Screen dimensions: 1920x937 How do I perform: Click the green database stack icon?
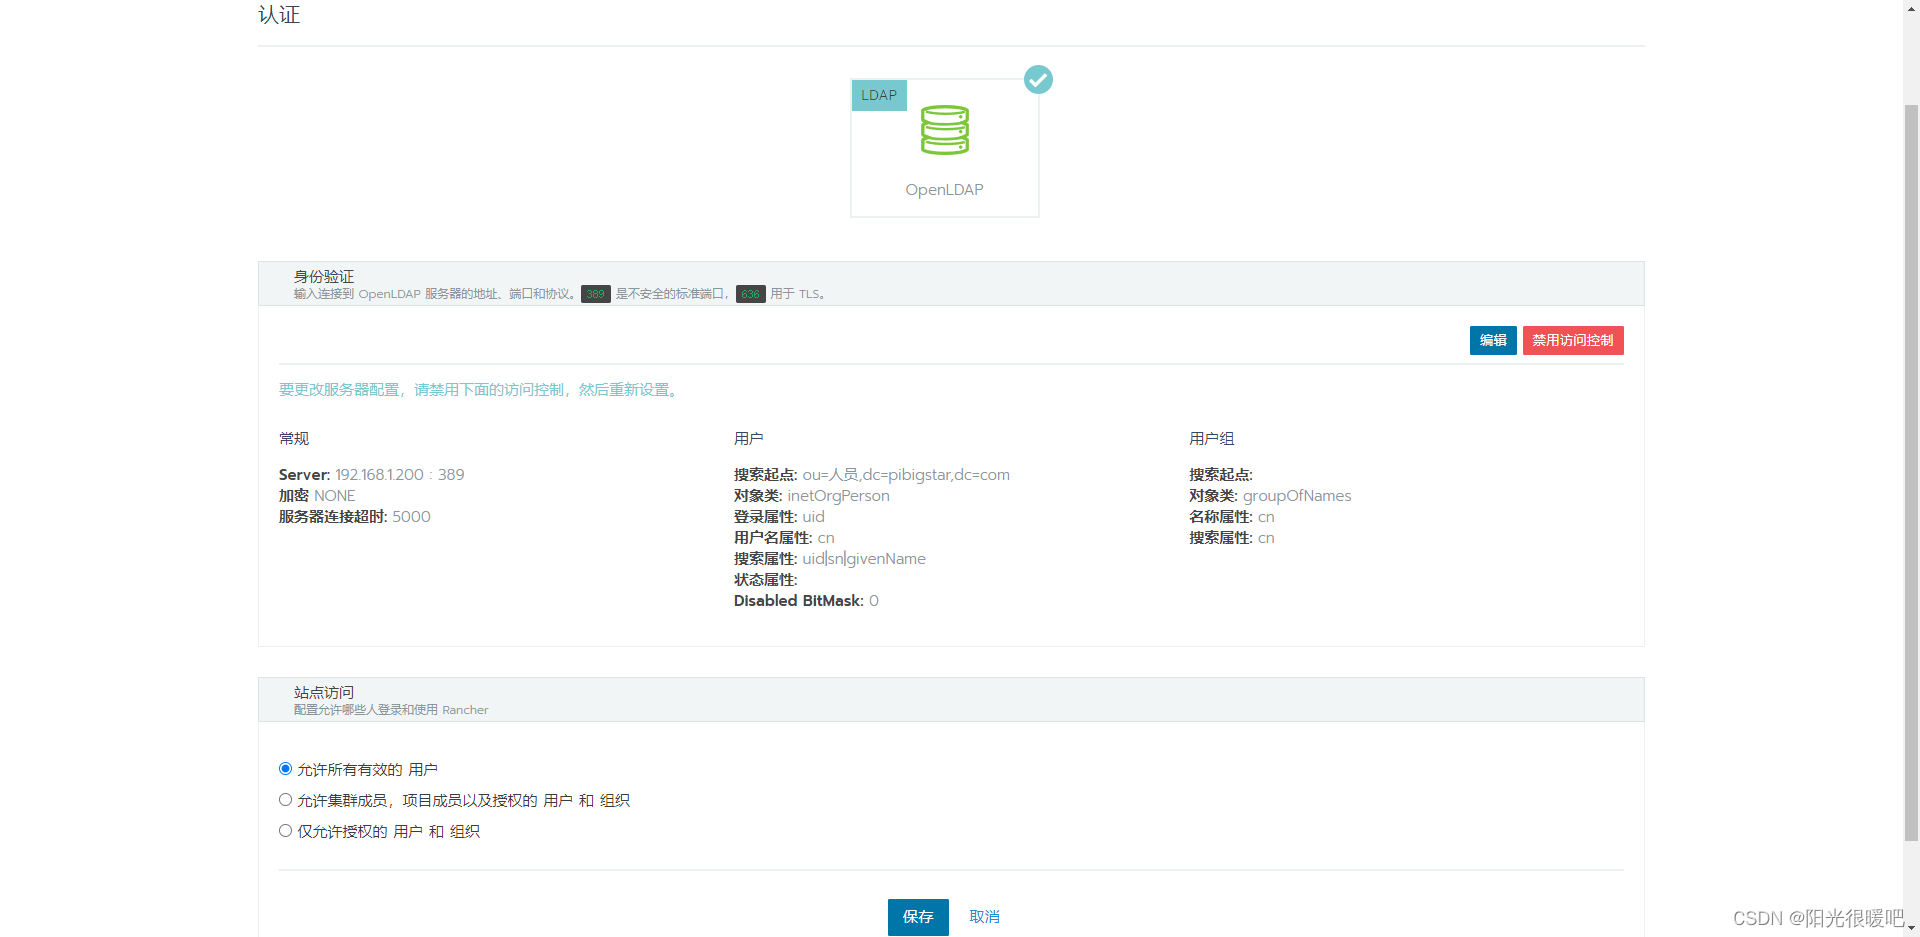click(x=945, y=130)
